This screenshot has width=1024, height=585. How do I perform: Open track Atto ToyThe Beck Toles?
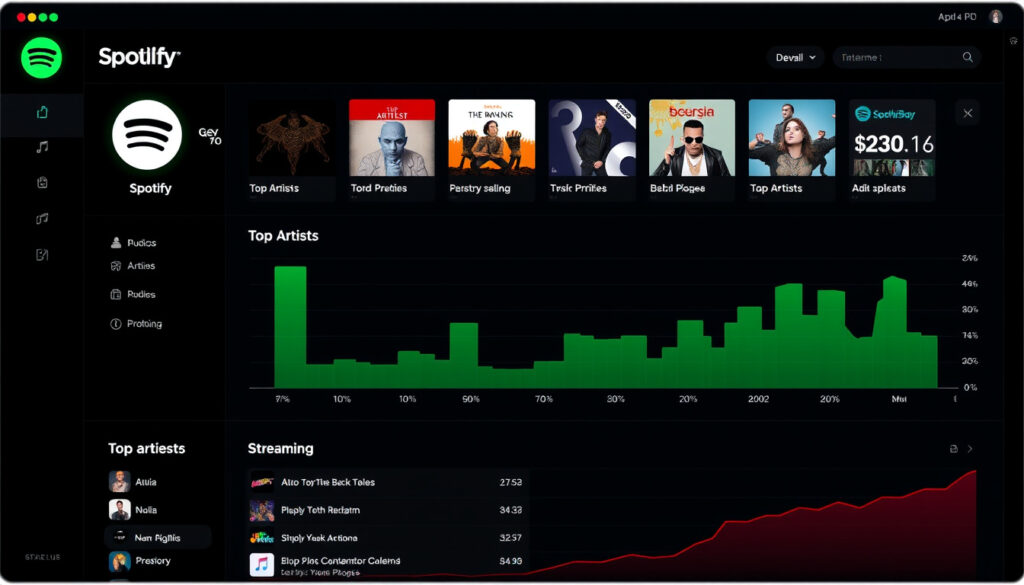point(388,482)
